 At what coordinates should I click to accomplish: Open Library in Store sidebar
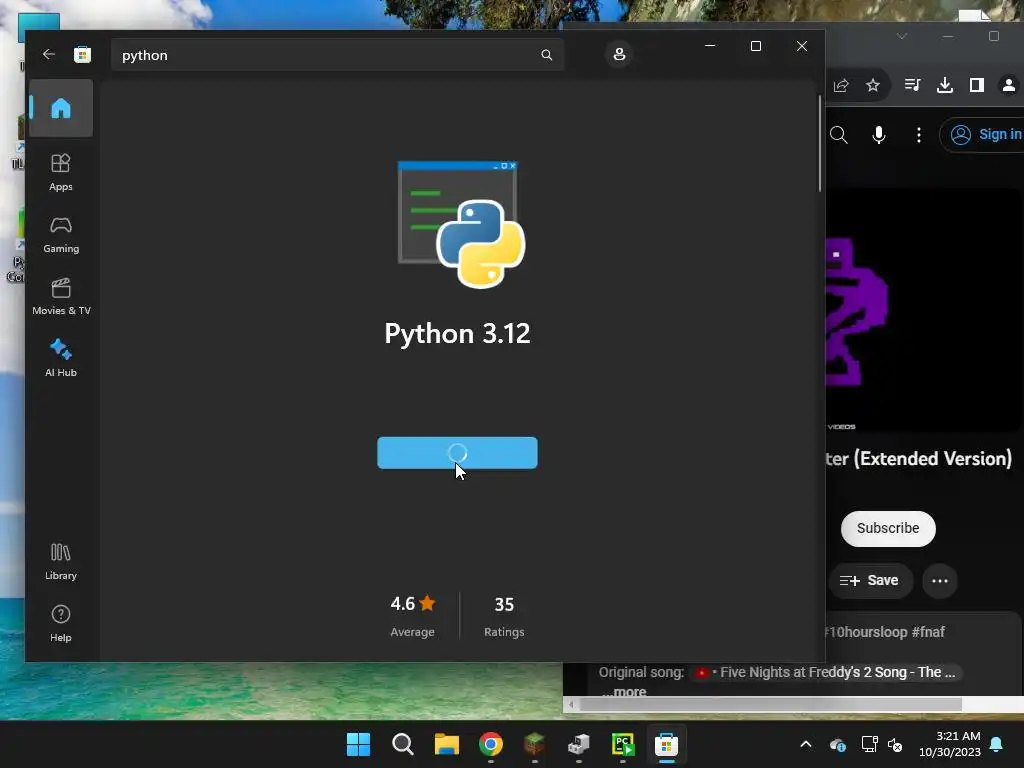coord(61,561)
